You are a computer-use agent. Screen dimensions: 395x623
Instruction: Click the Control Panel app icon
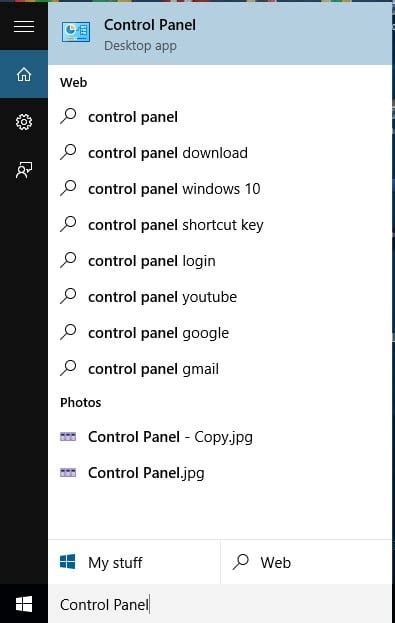point(76,33)
